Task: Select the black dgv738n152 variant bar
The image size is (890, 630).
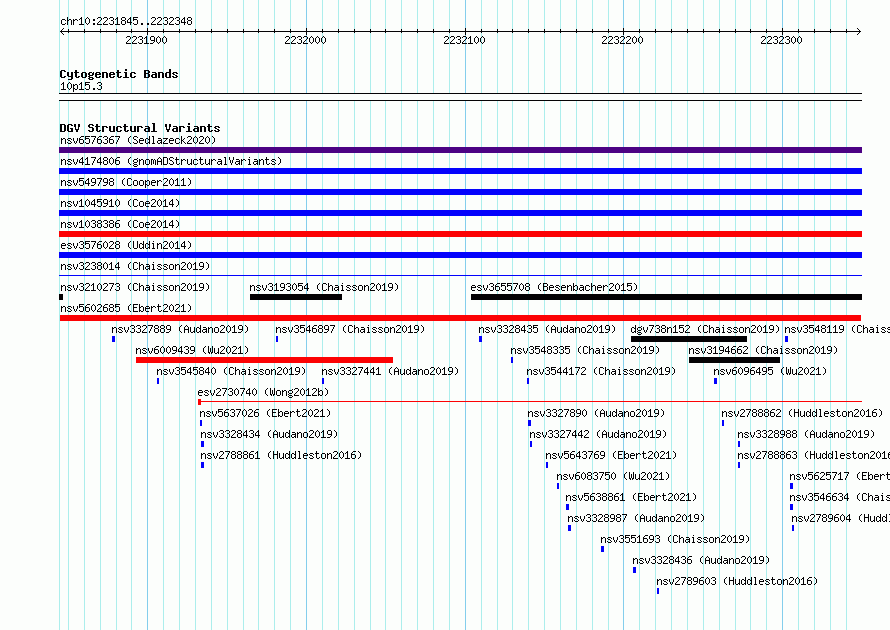Action: click(x=689, y=339)
